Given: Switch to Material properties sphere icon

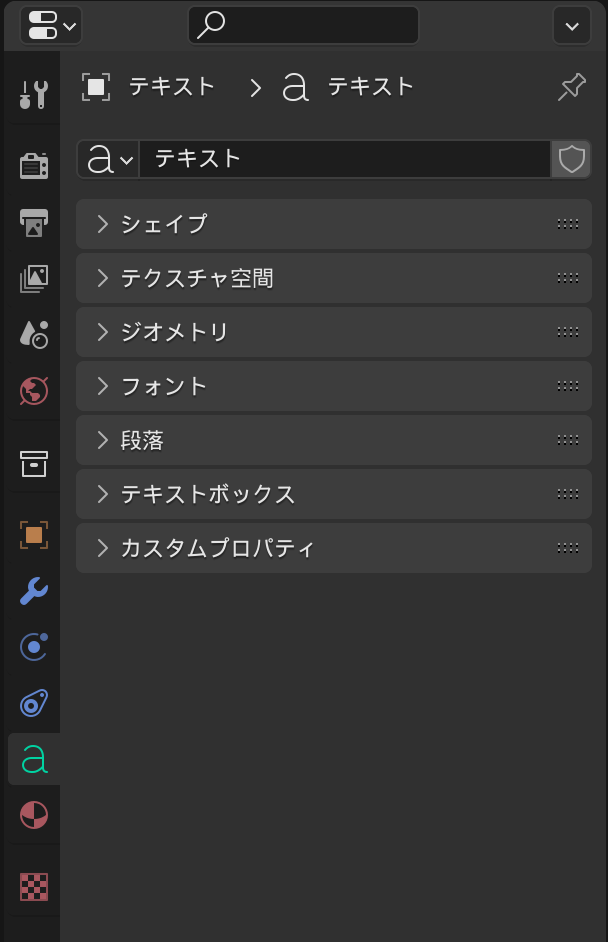Looking at the screenshot, I should coord(33,815).
